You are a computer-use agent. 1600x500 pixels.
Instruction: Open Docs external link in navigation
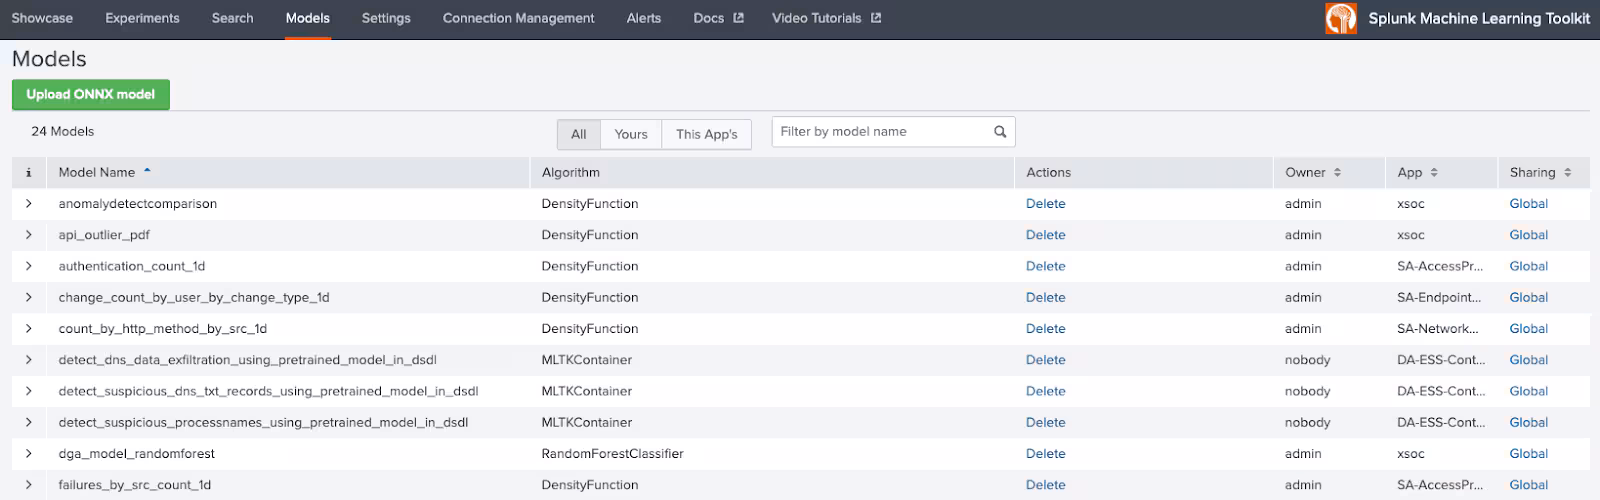pos(718,18)
